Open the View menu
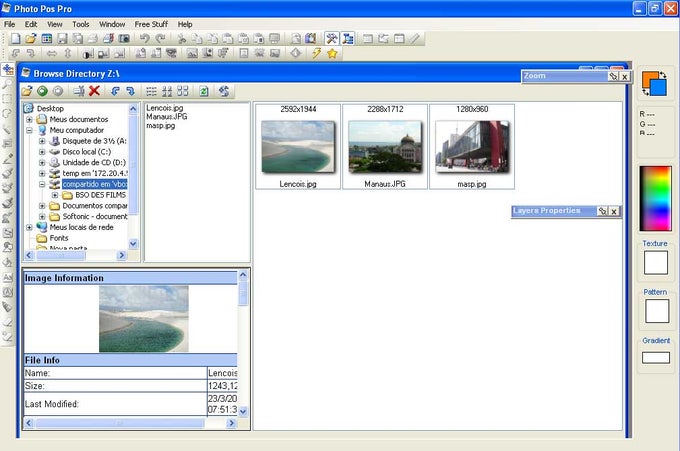The image size is (680, 451). [54, 24]
